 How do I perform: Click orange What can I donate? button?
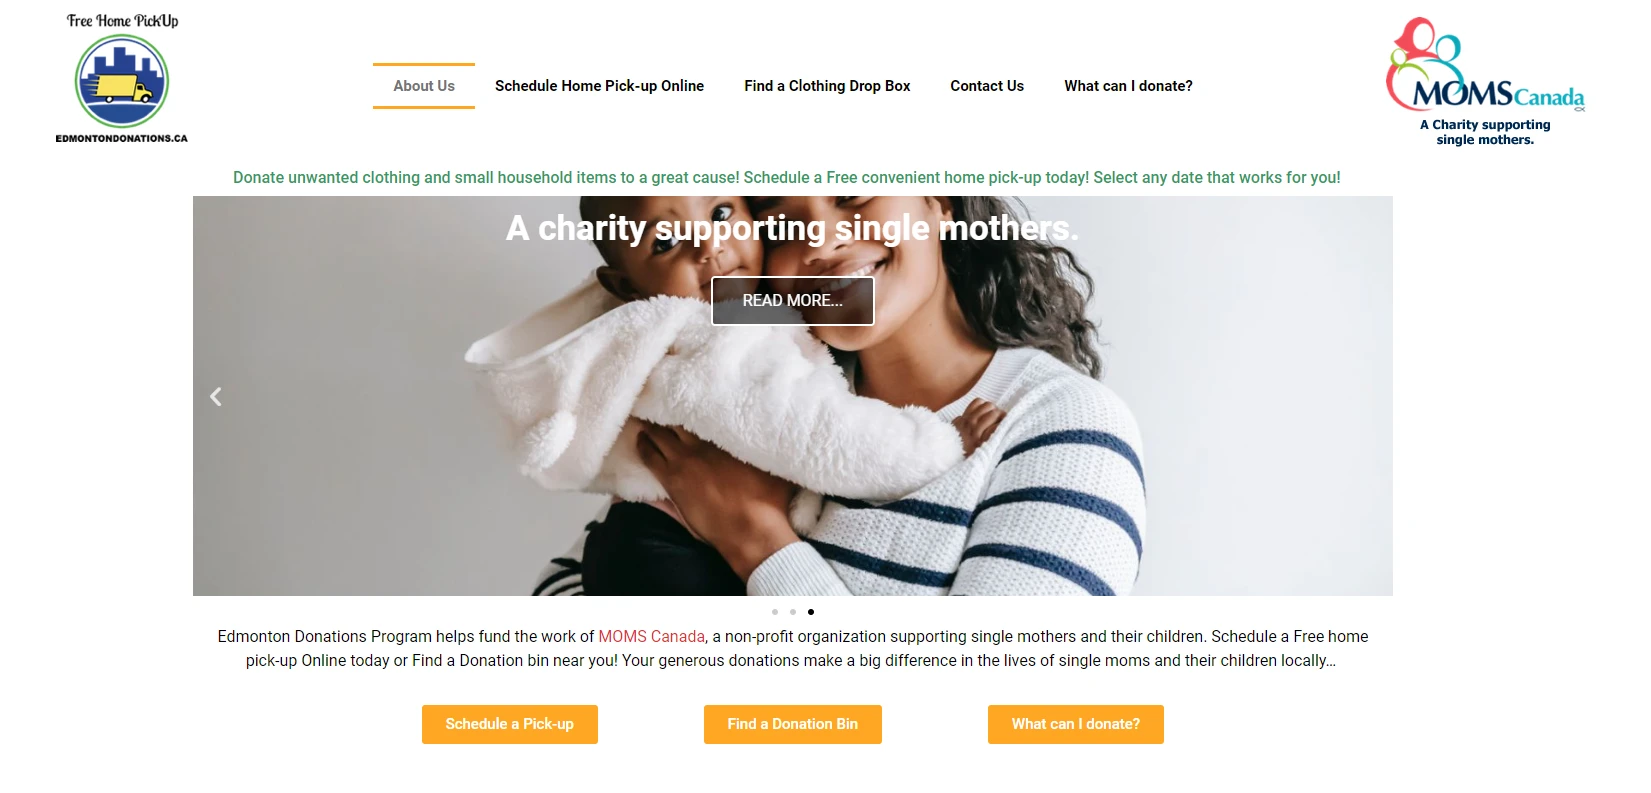coord(1076,724)
